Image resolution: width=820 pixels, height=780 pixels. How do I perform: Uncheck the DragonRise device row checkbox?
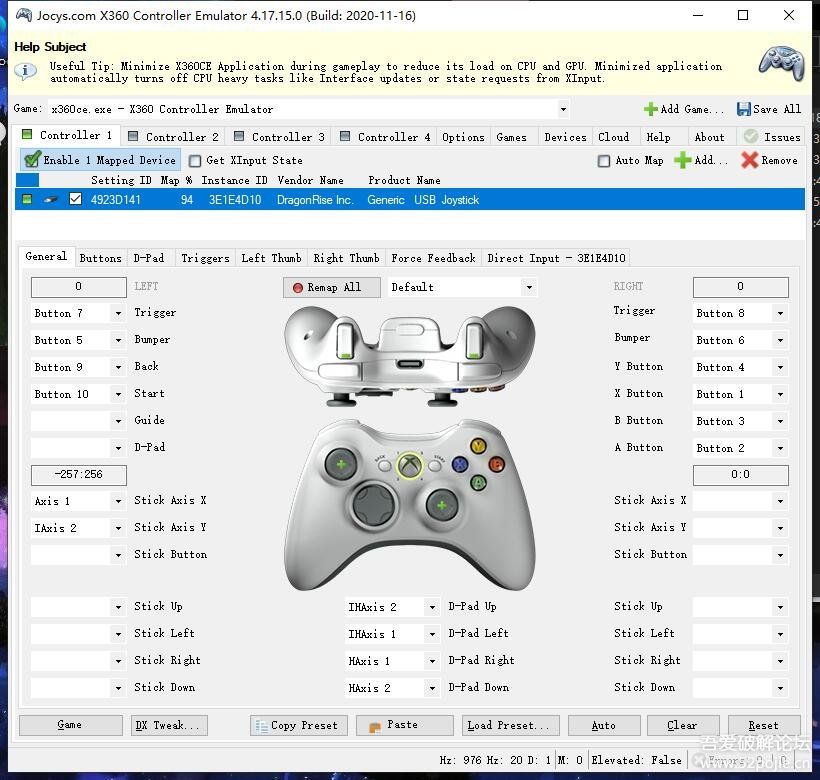pos(75,199)
